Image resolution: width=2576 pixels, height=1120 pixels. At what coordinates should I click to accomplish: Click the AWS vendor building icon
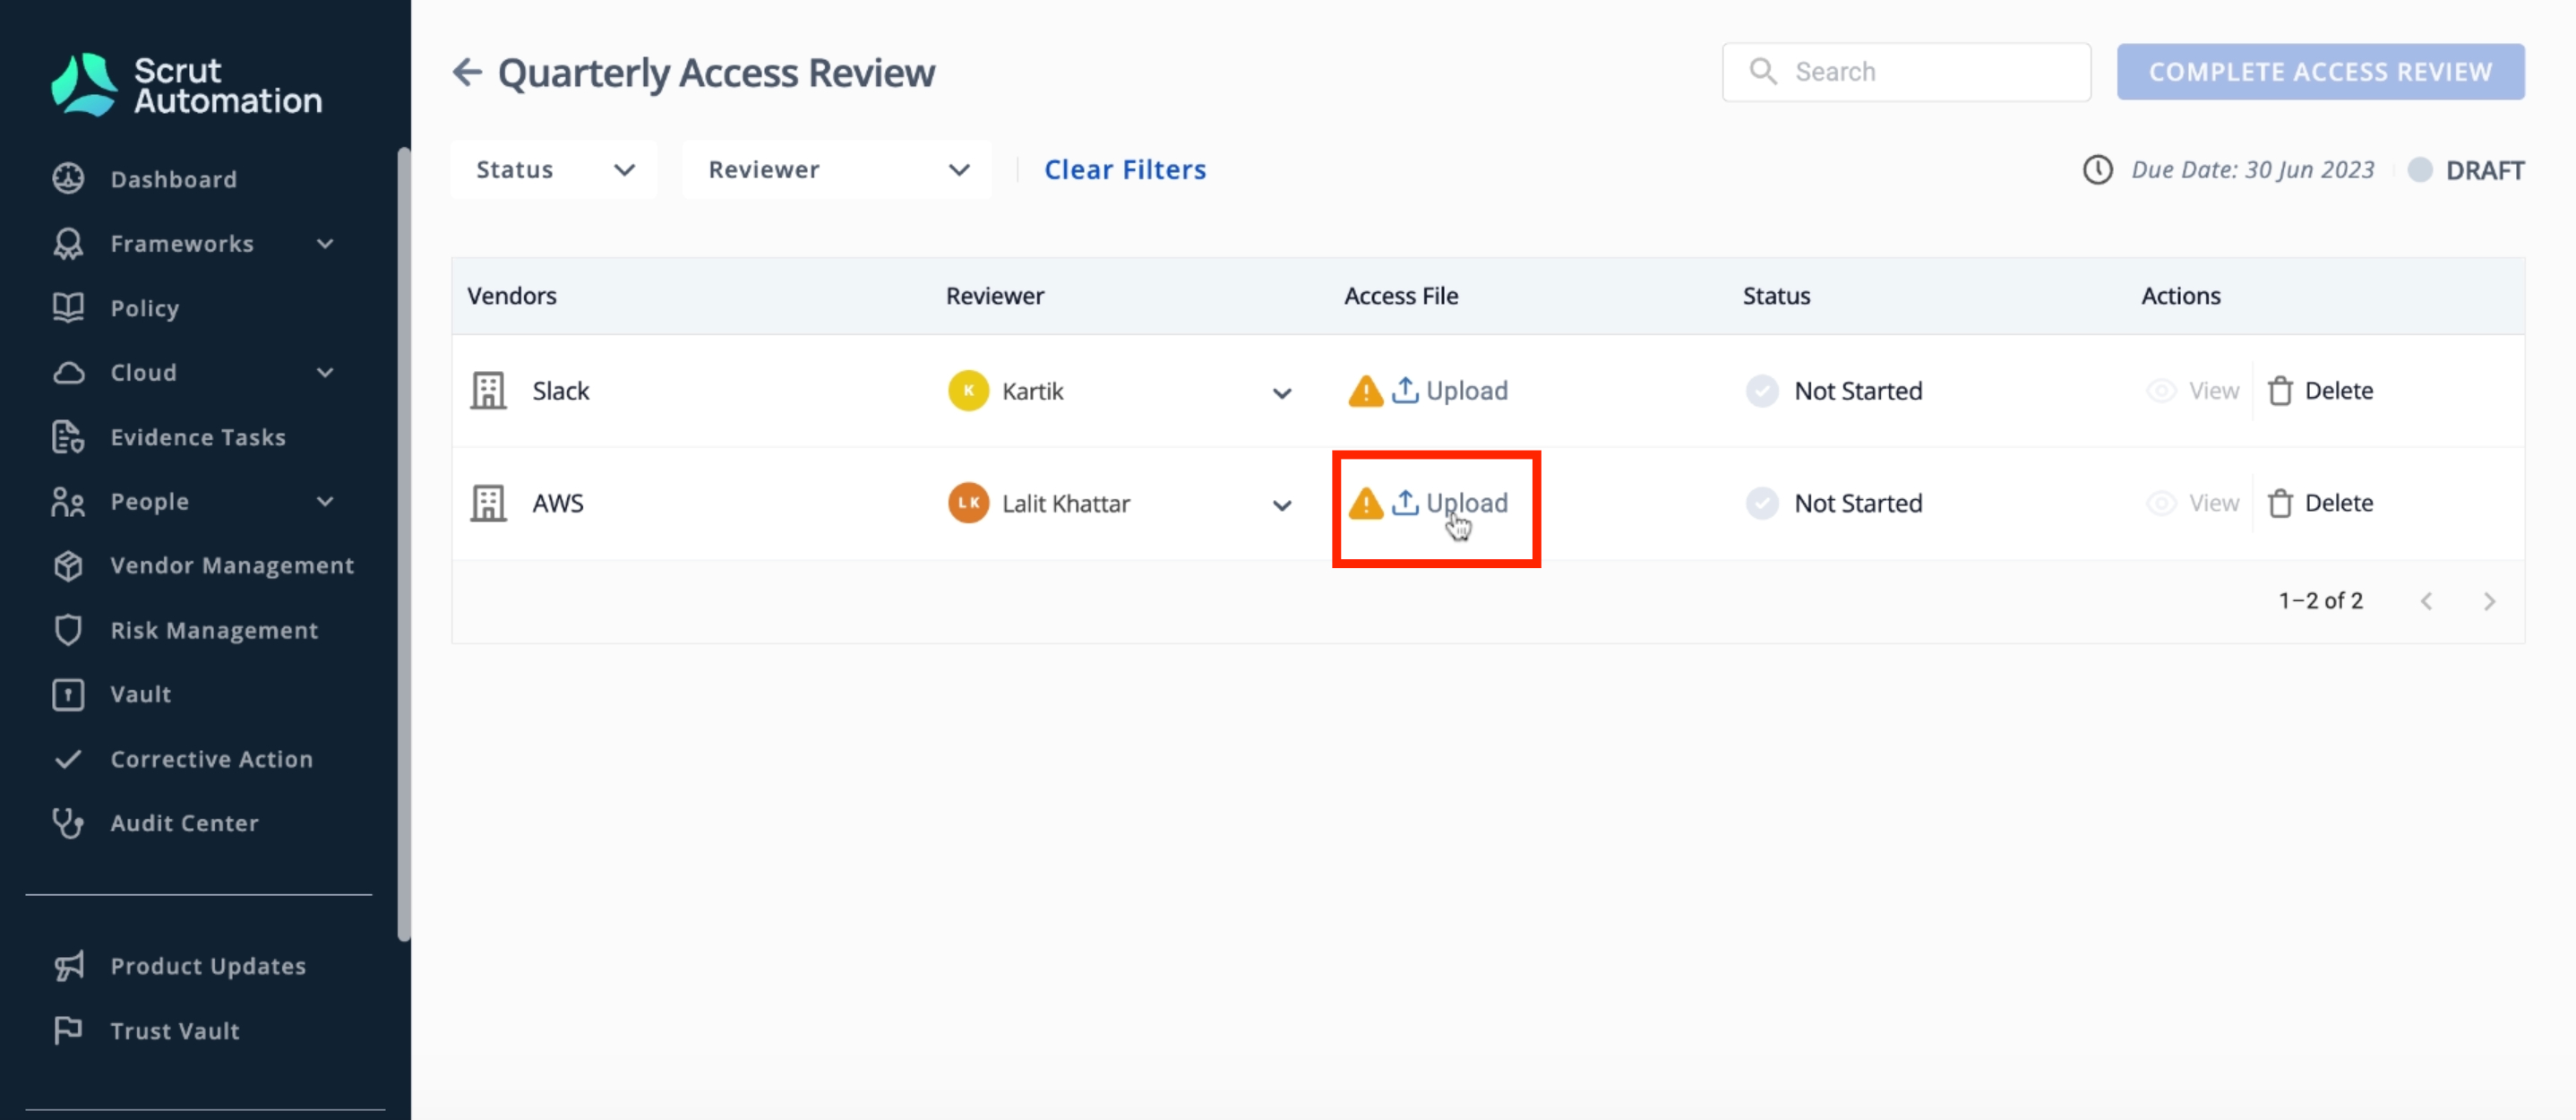[x=488, y=503]
